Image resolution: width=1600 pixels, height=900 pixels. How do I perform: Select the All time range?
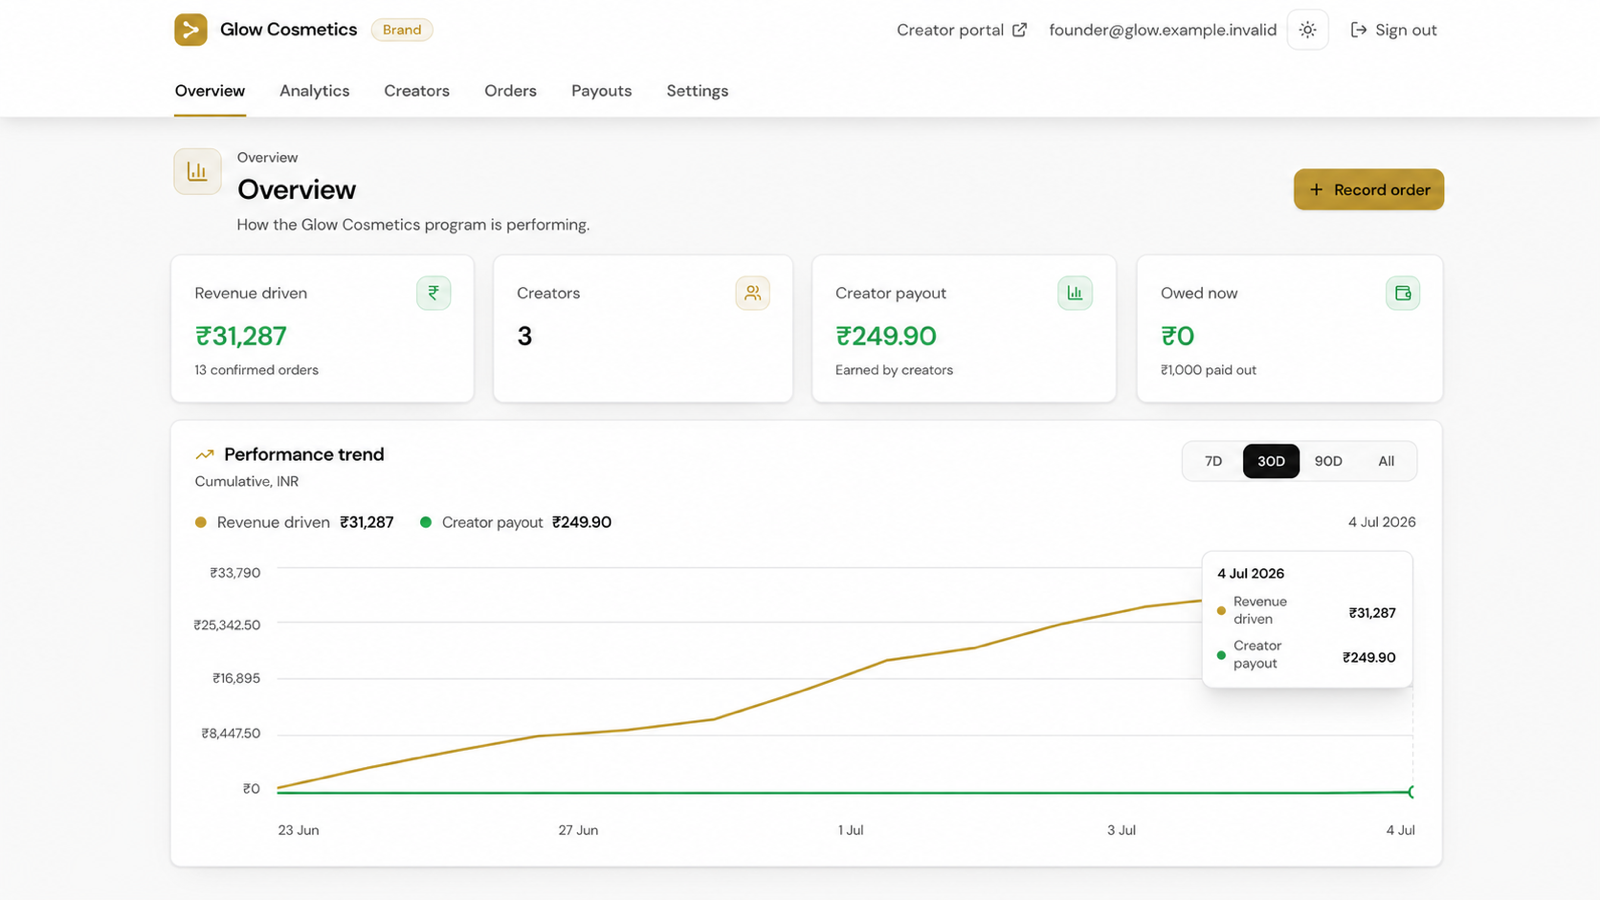[1386, 461]
